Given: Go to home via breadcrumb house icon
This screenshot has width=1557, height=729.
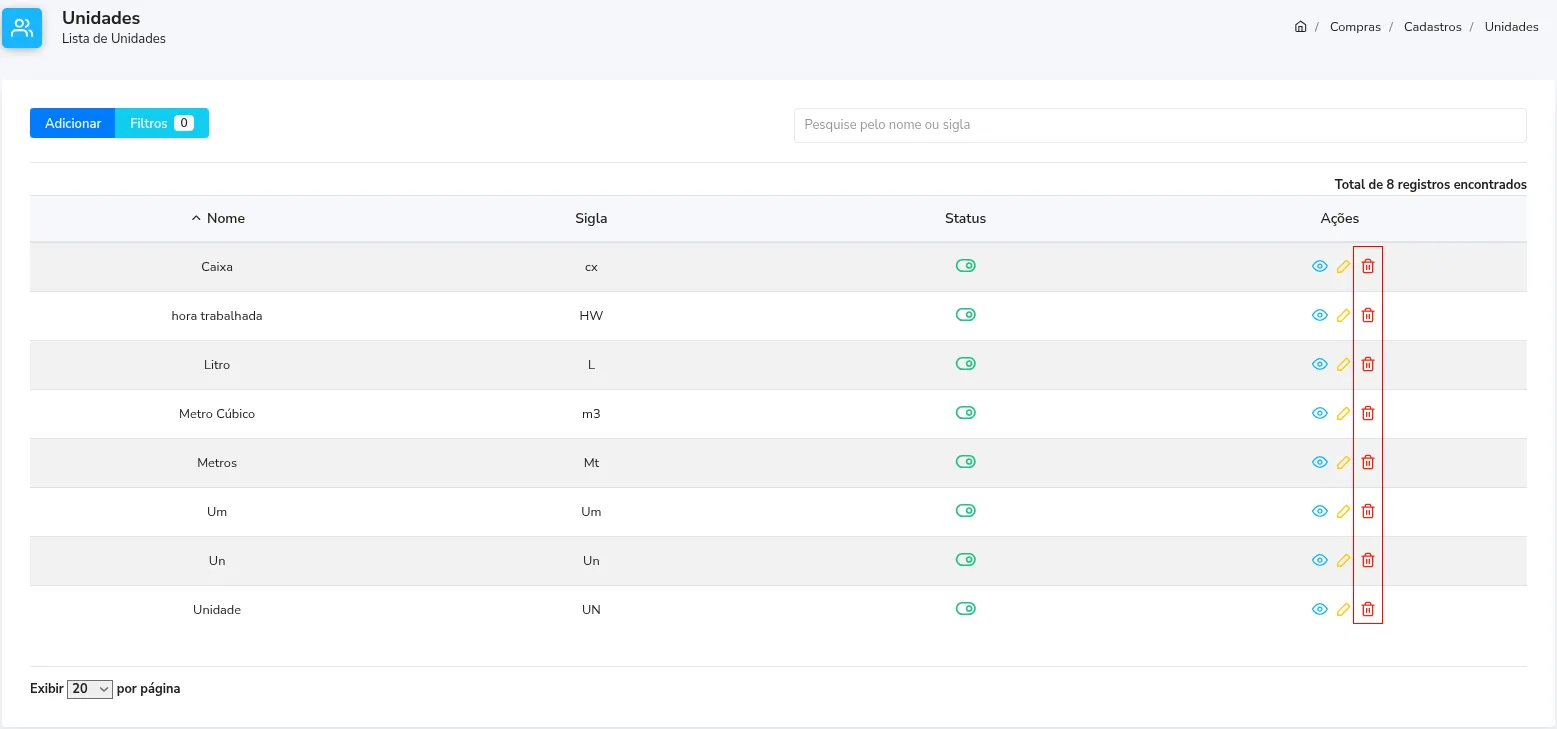Looking at the screenshot, I should click(1300, 27).
